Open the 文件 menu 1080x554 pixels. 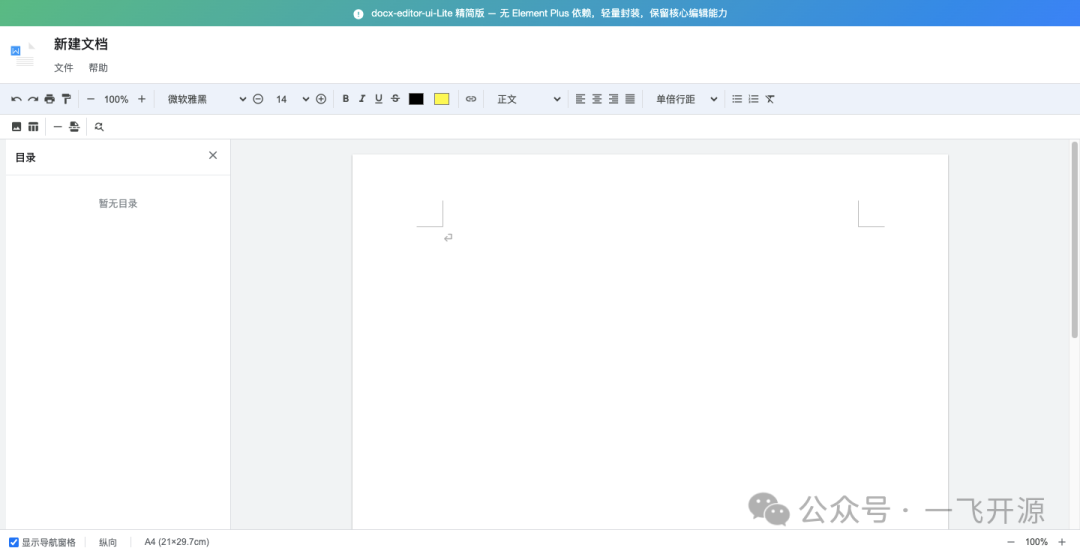64,68
